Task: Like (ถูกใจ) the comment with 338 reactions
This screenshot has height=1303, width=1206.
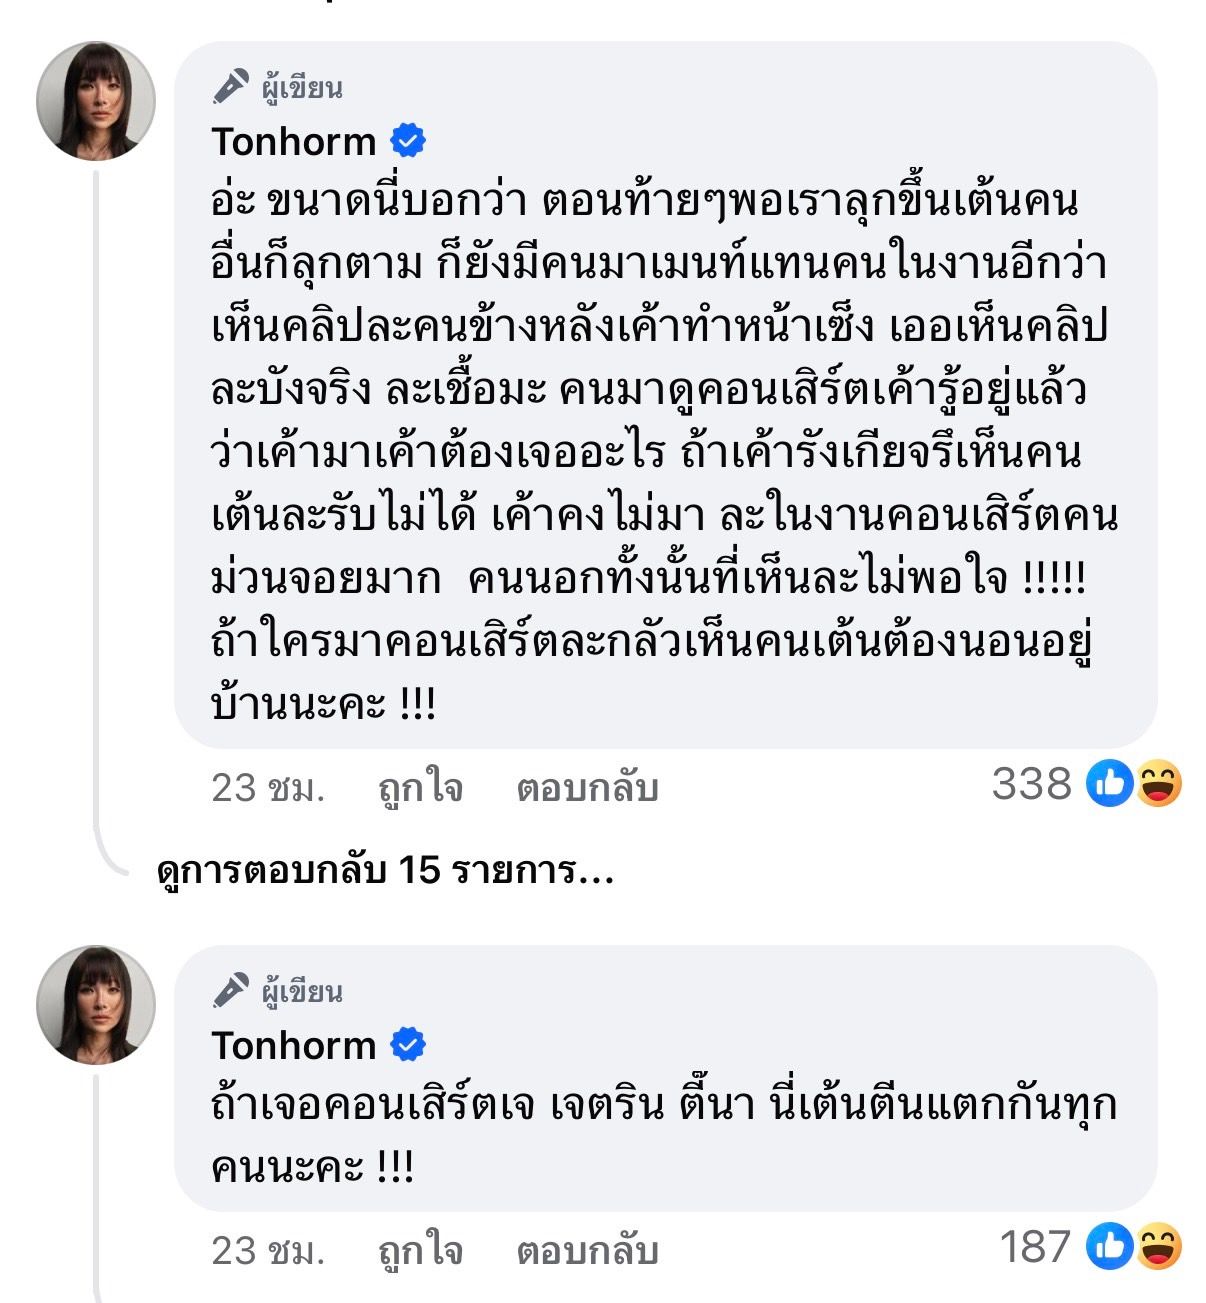Action: (x=420, y=788)
